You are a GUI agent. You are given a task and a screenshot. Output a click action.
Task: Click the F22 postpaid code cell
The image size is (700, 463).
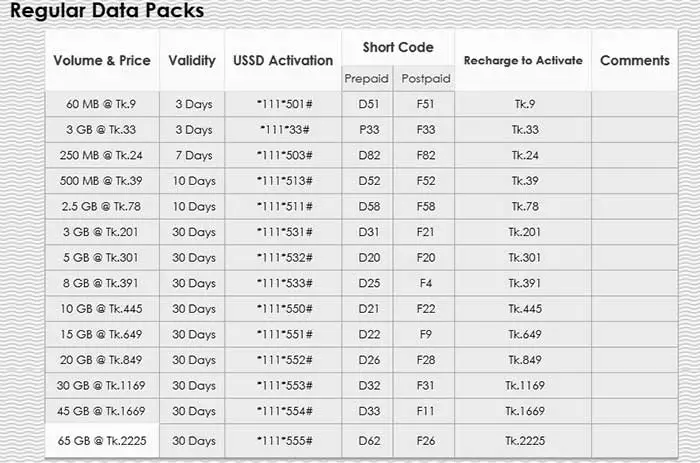tap(426, 310)
